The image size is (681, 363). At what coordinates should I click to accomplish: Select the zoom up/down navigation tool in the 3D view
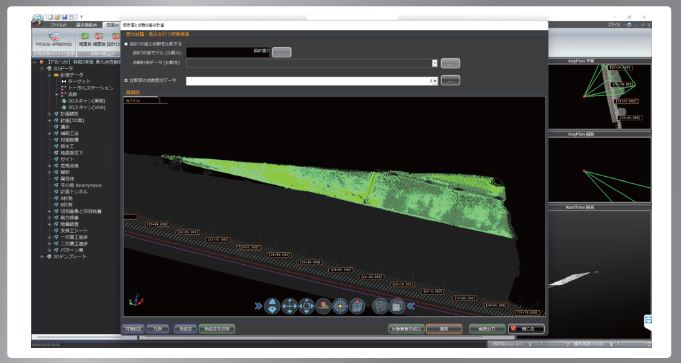coord(272,306)
